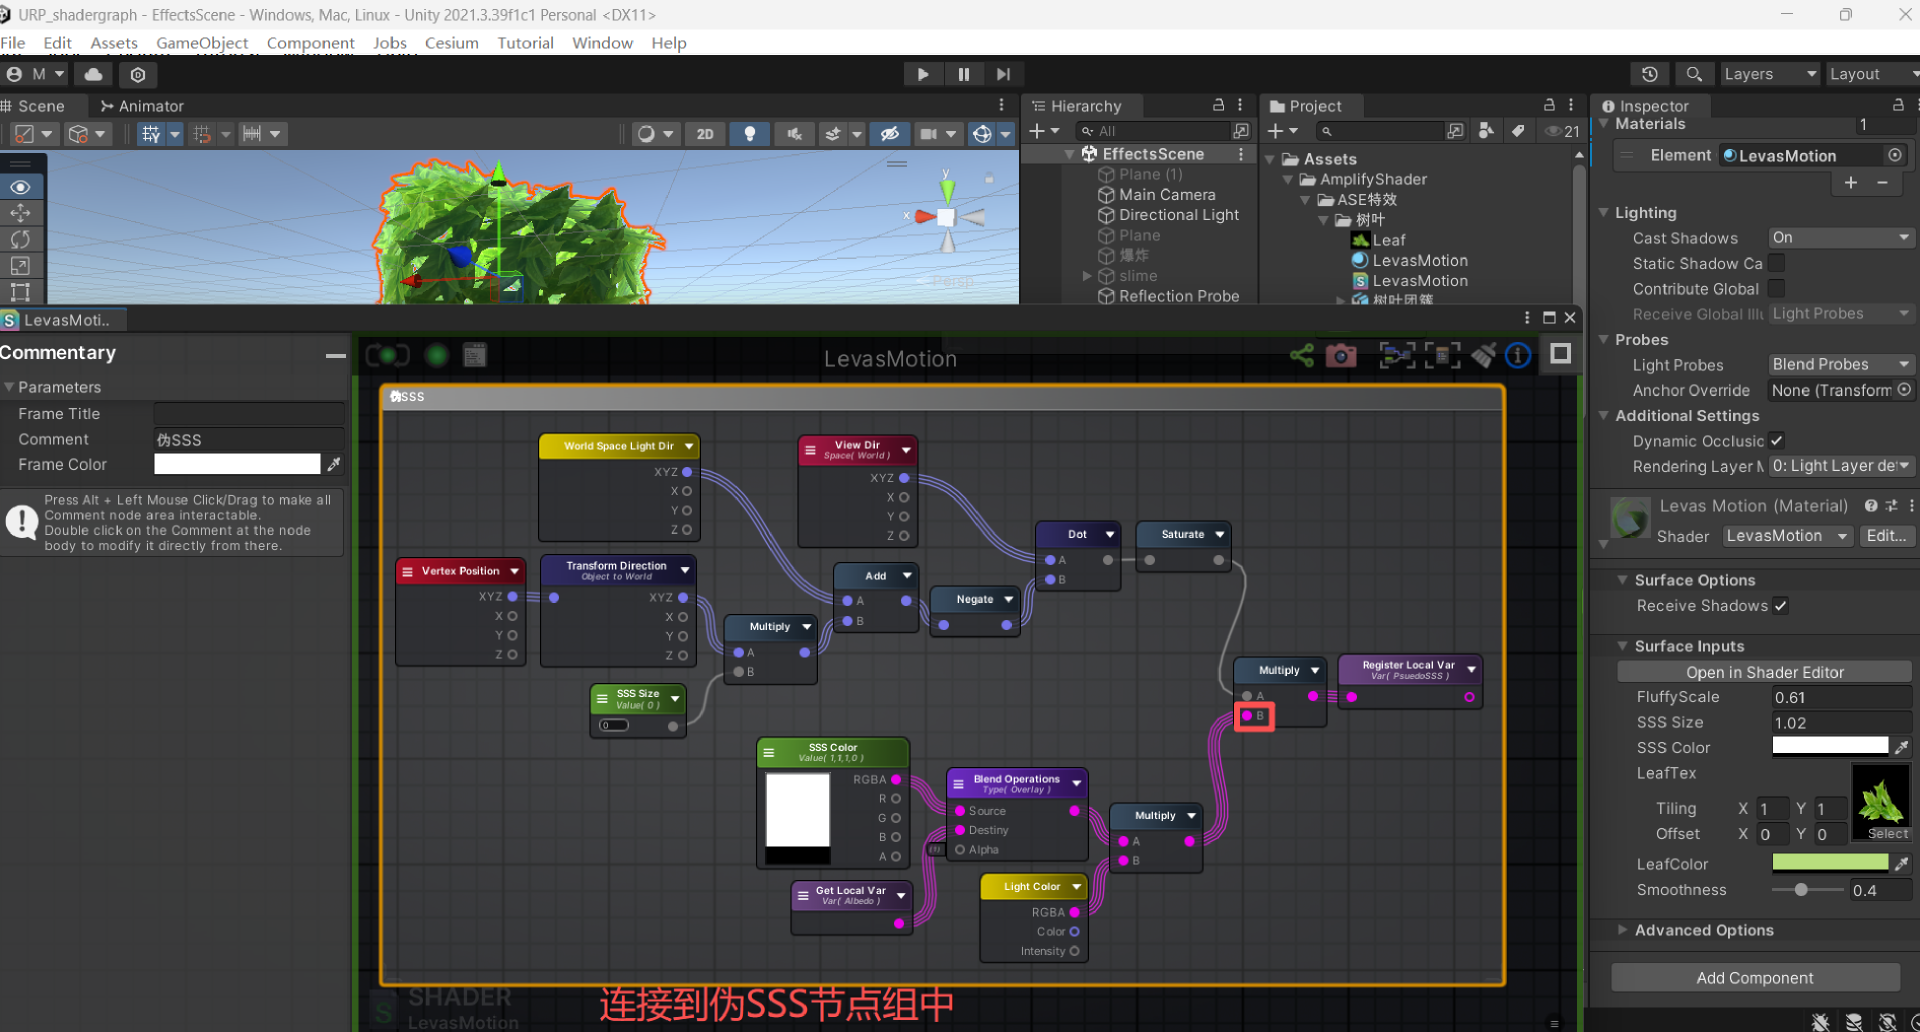Click the Edit... shader button
This screenshot has height=1032, width=1920.
click(x=1886, y=536)
